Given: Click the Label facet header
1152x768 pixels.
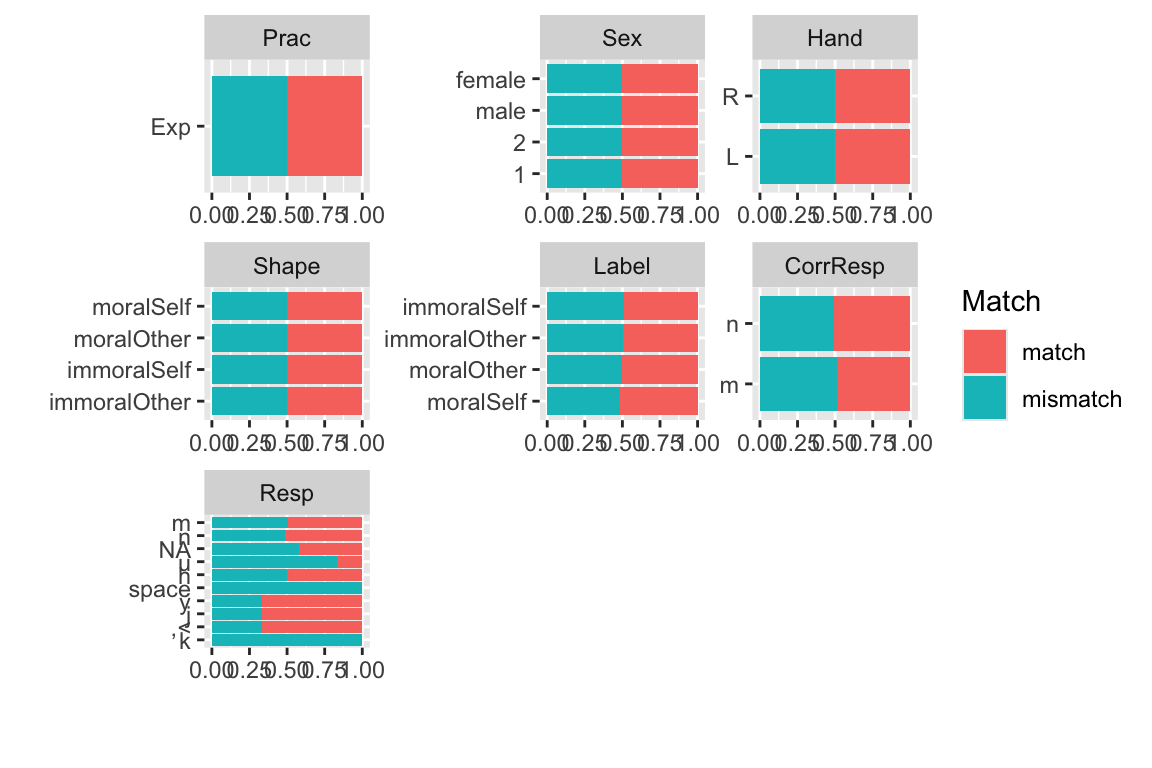Looking at the screenshot, I should pos(622,266).
